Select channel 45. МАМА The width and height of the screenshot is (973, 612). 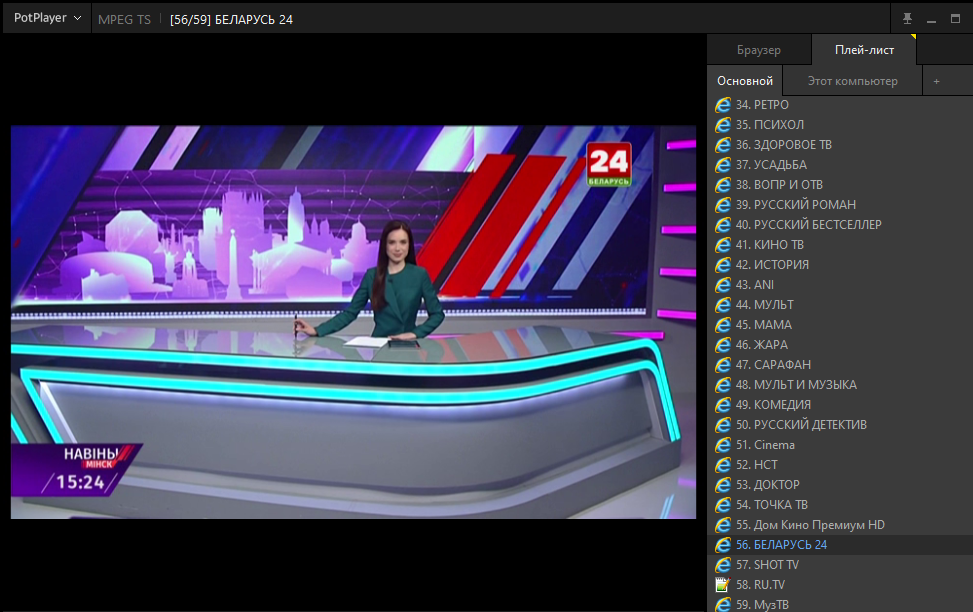pos(840,325)
